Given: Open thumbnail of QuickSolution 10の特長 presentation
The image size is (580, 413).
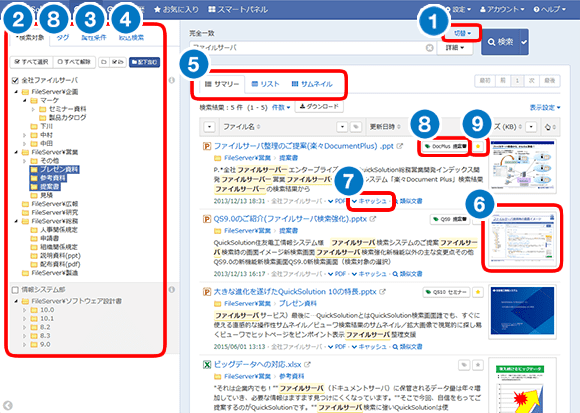Looking at the screenshot, I should point(522,312).
